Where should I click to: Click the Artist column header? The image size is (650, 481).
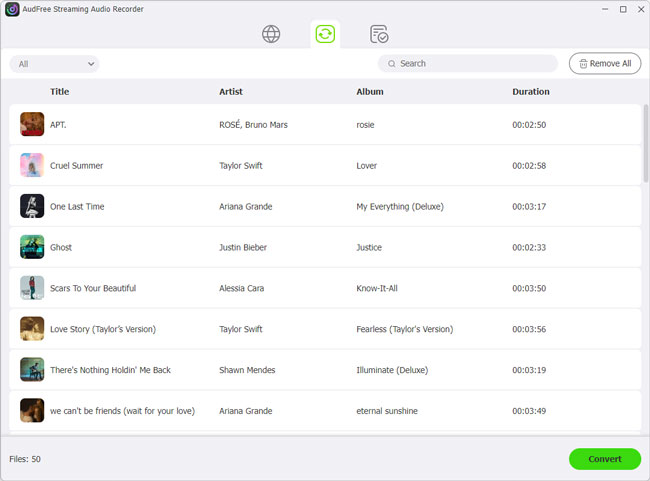click(x=231, y=92)
